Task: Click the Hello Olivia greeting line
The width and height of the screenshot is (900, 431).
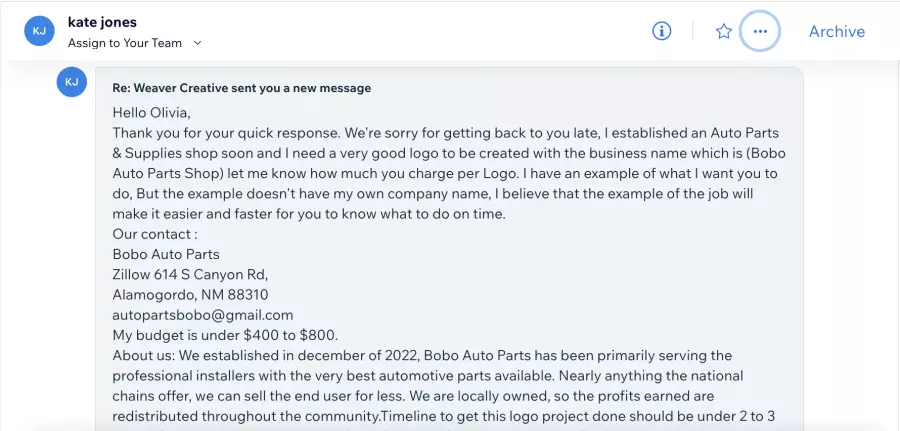Action: (x=151, y=112)
